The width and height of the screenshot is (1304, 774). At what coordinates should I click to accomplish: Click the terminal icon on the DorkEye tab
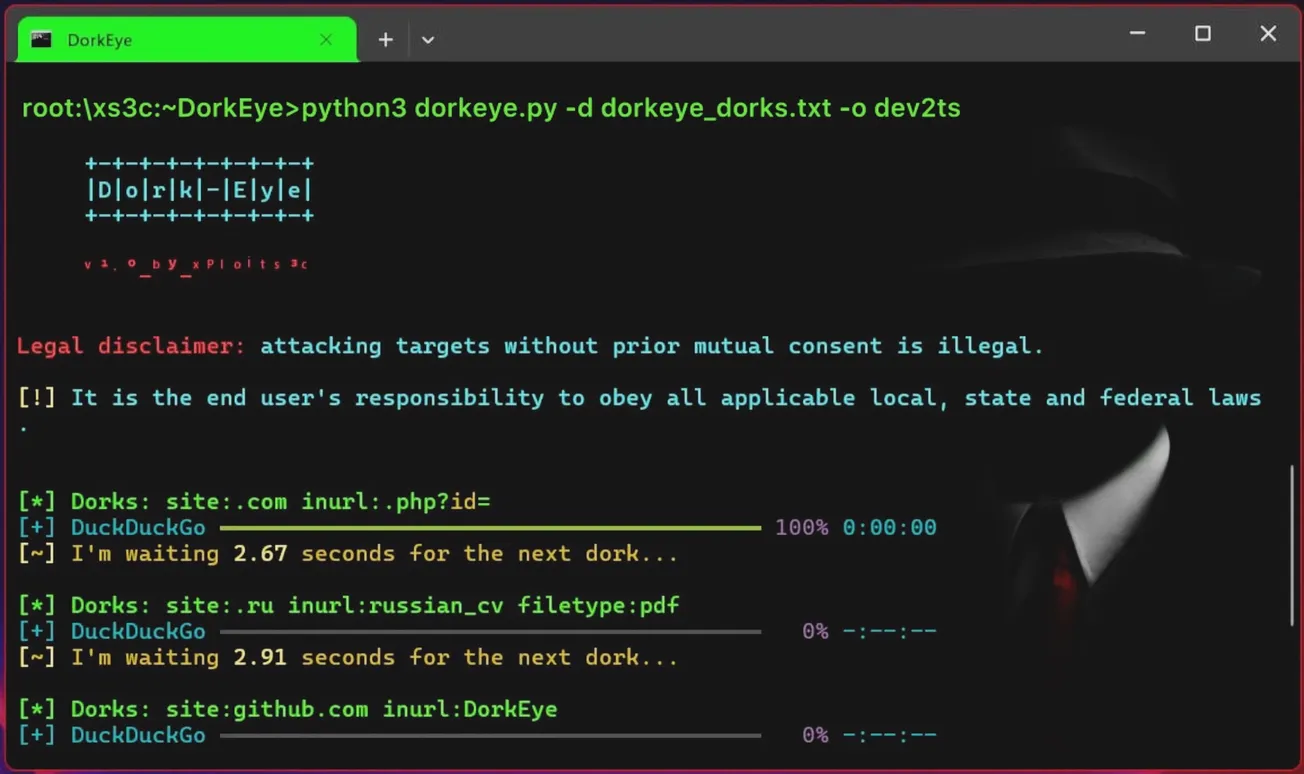(40, 39)
